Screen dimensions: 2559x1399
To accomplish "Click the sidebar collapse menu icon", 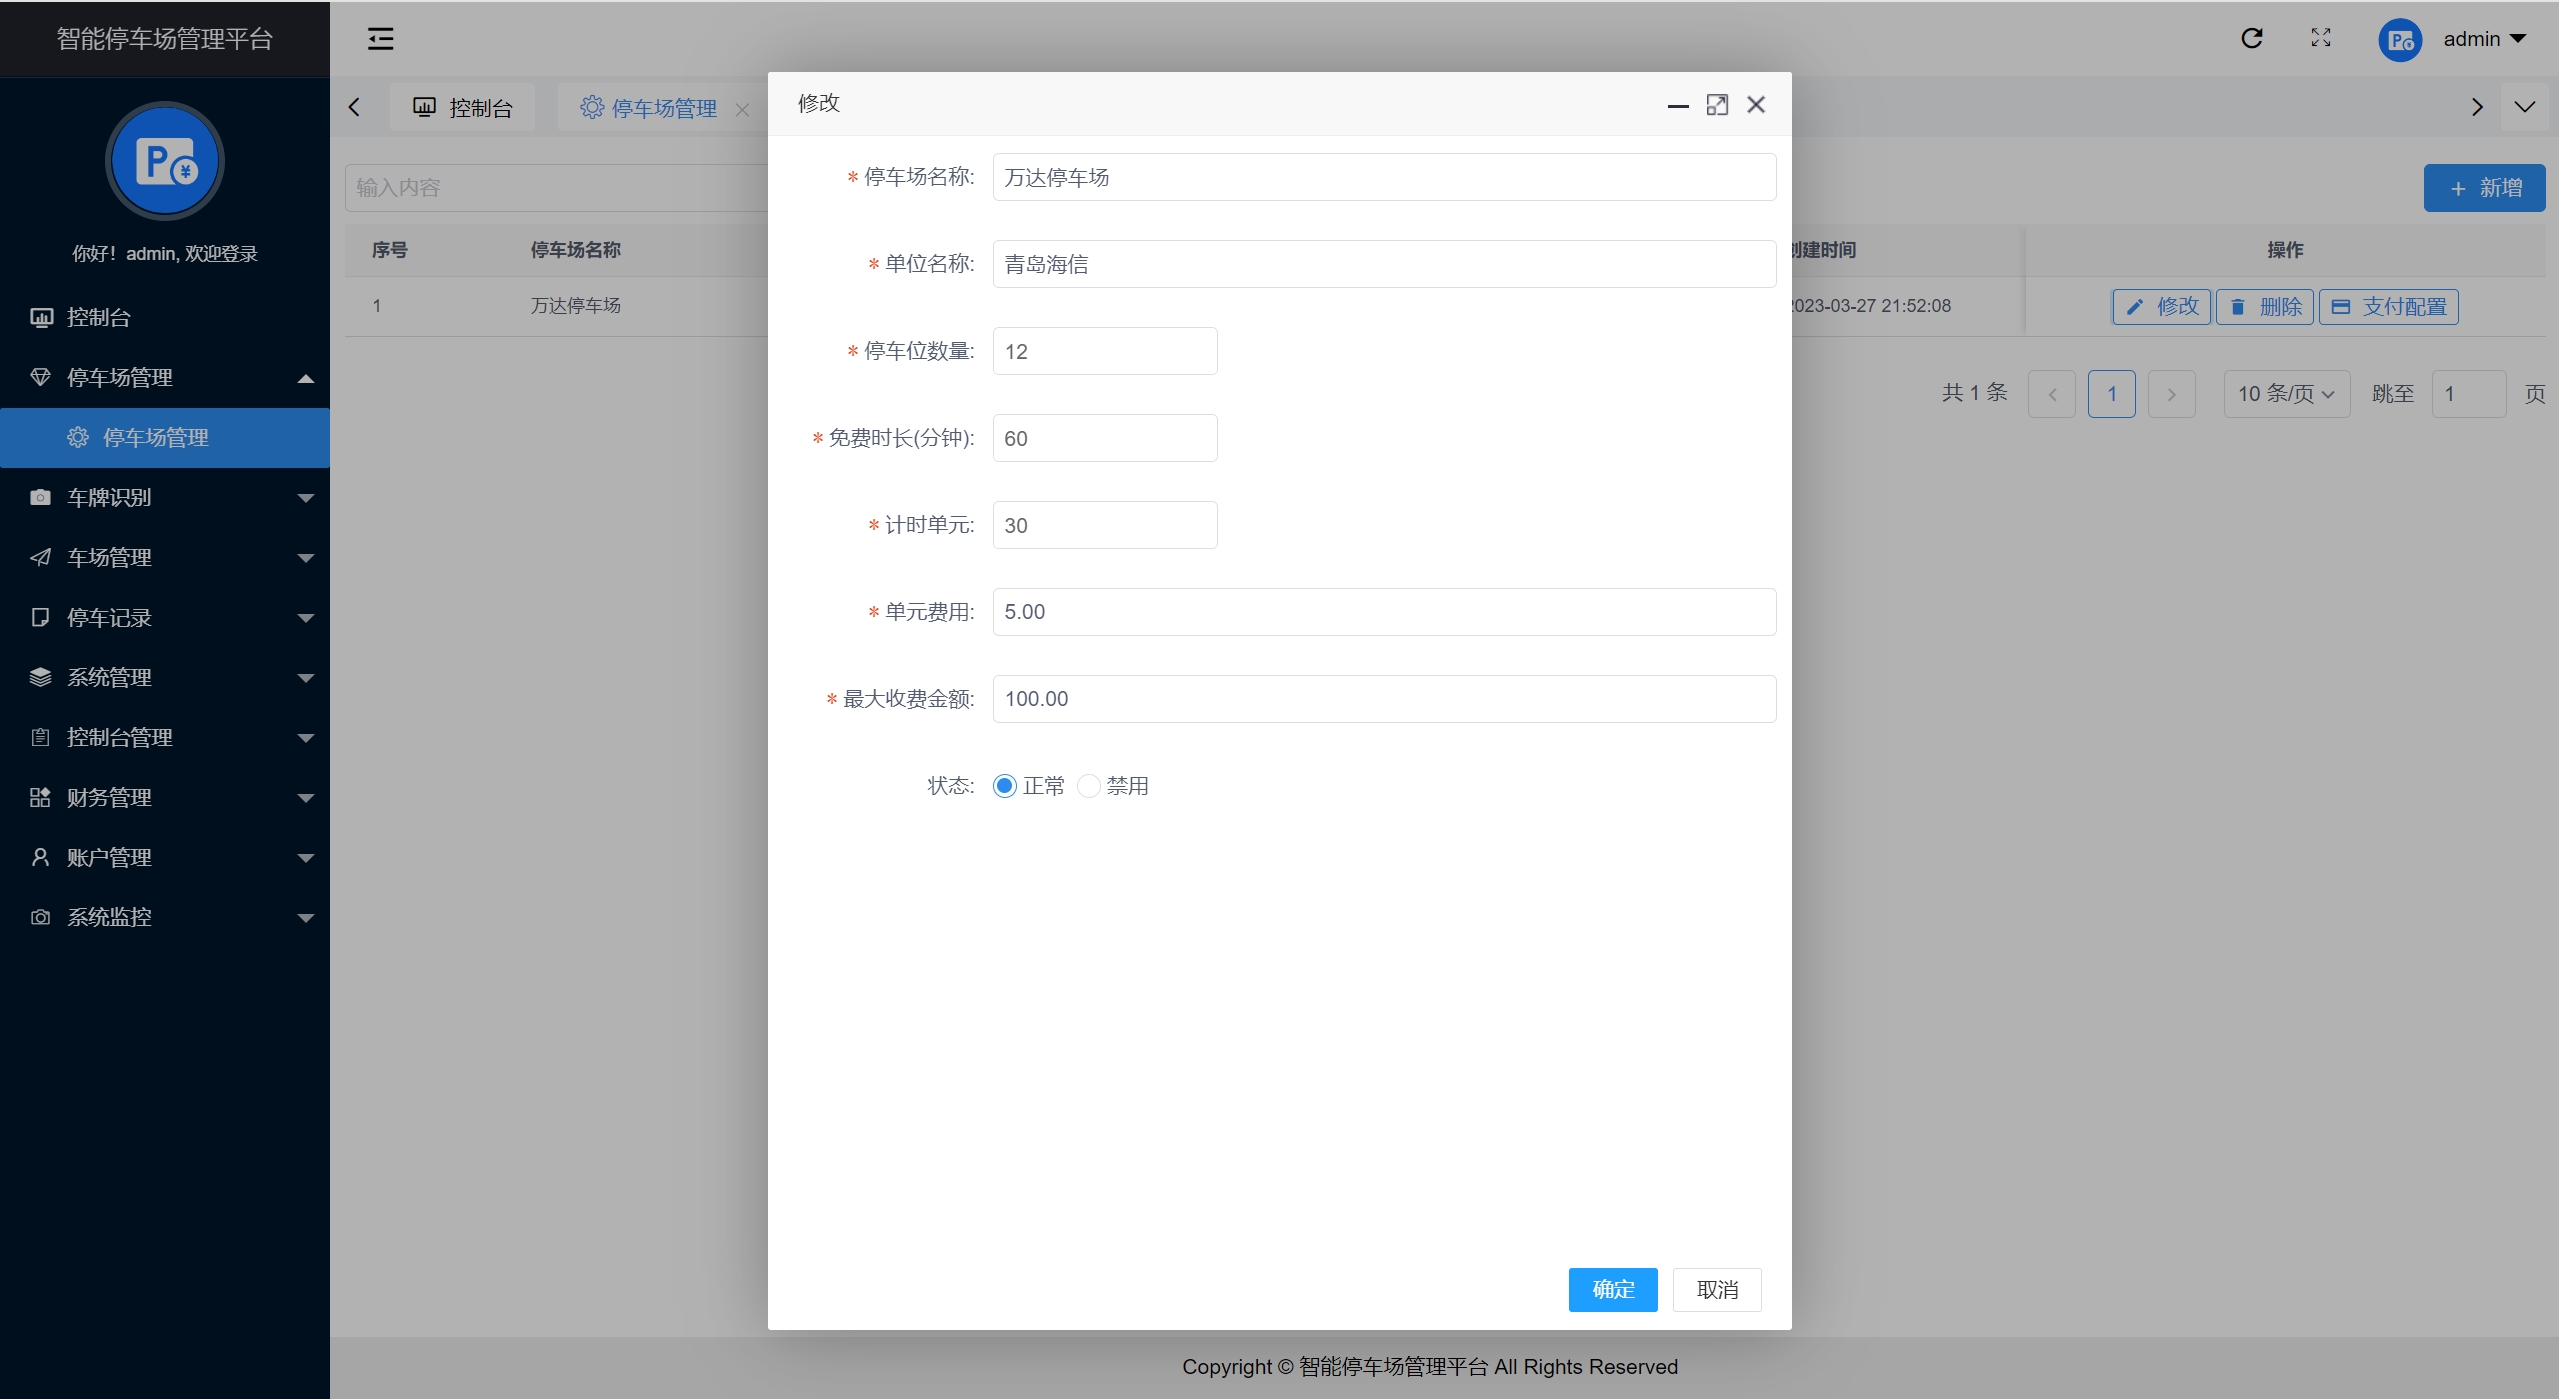I will [x=380, y=39].
